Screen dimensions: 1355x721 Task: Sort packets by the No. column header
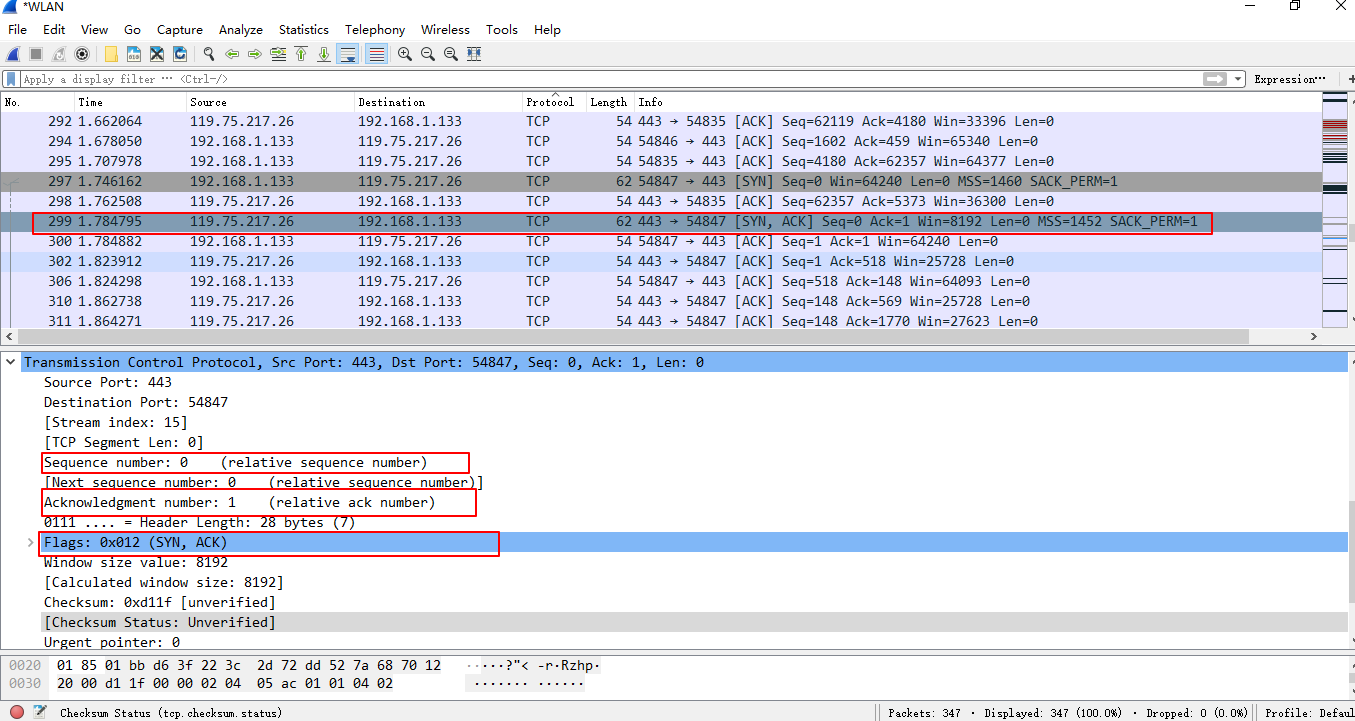(x=38, y=102)
